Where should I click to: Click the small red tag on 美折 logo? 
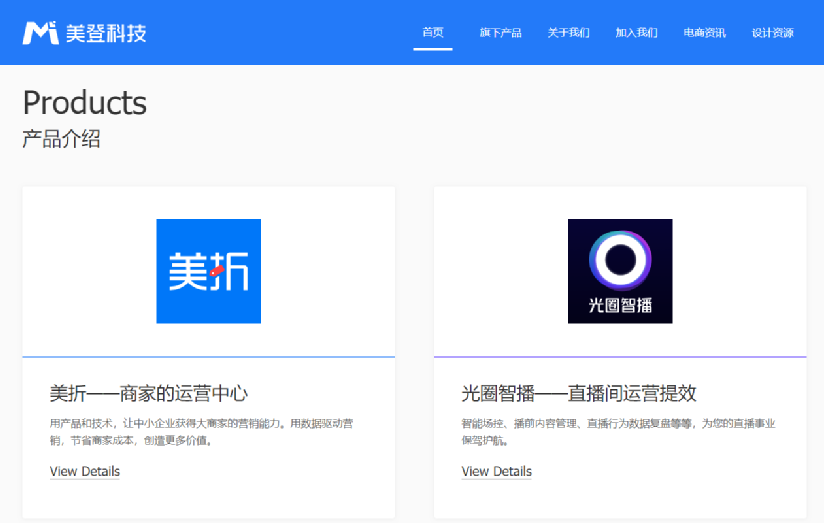tap(216, 270)
